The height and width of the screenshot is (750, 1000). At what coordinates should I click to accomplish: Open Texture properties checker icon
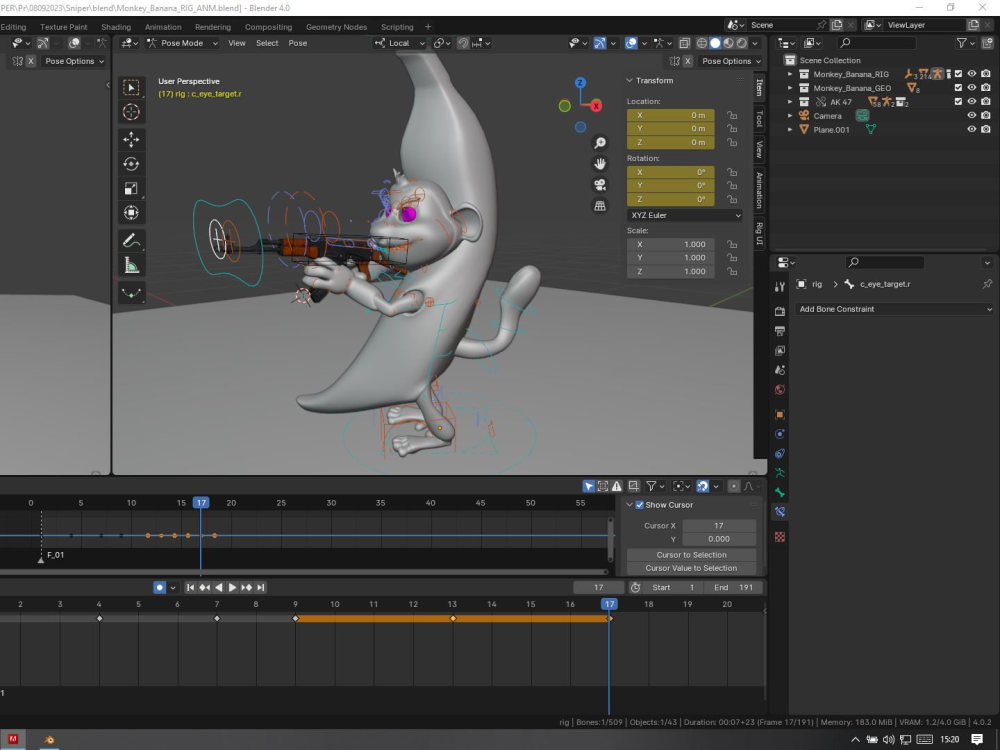pyautogui.click(x=779, y=537)
